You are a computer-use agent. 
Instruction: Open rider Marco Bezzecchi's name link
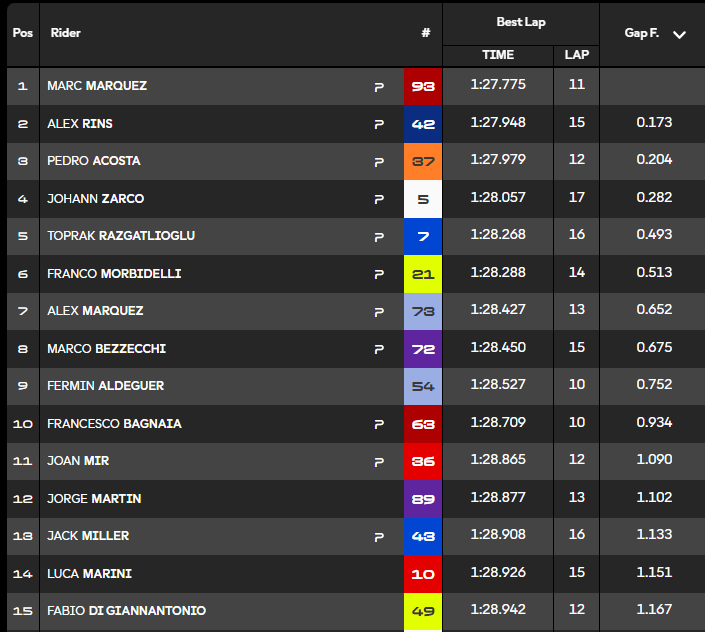pos(107,349)
